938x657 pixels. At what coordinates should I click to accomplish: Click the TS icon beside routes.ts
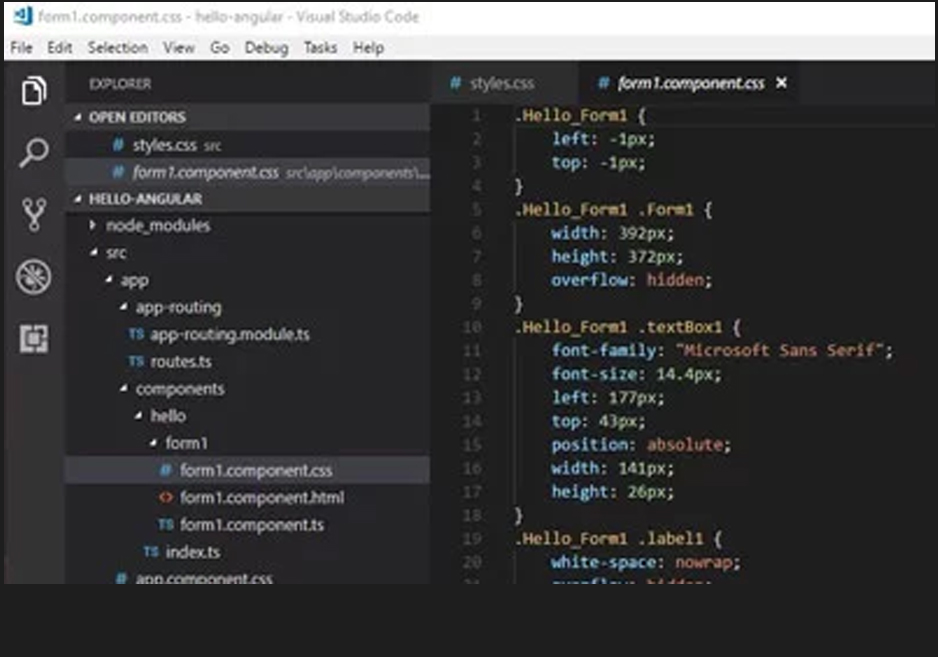[136, 361]
